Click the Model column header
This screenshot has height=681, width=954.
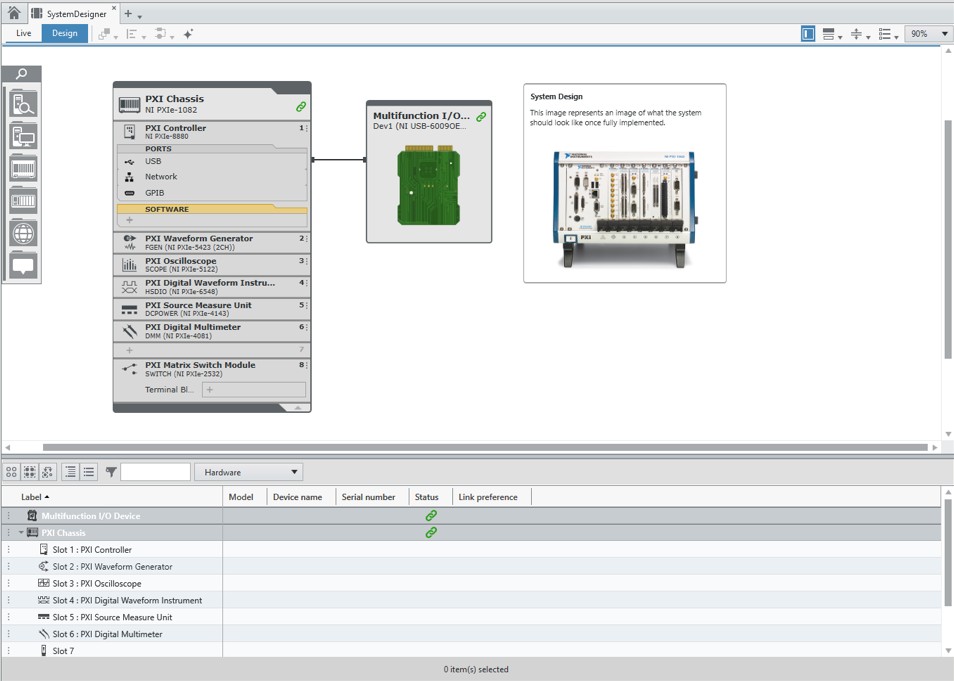pyautogui.click(x=245, y=497)
